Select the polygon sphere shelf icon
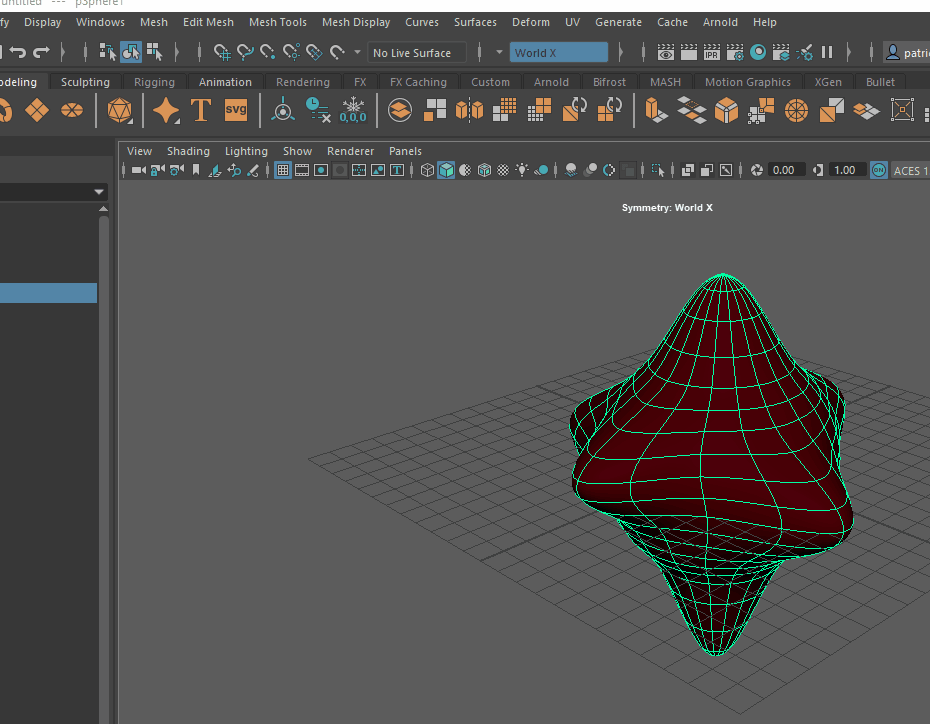The height and width of the screenshot is (724, 930). point(70,112)
